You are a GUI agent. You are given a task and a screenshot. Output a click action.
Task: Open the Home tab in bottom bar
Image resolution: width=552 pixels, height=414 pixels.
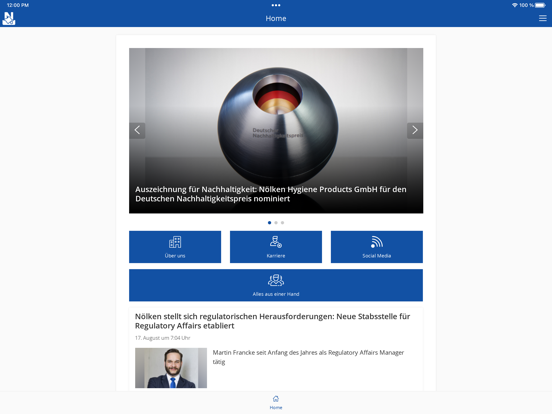click(276, 402)
